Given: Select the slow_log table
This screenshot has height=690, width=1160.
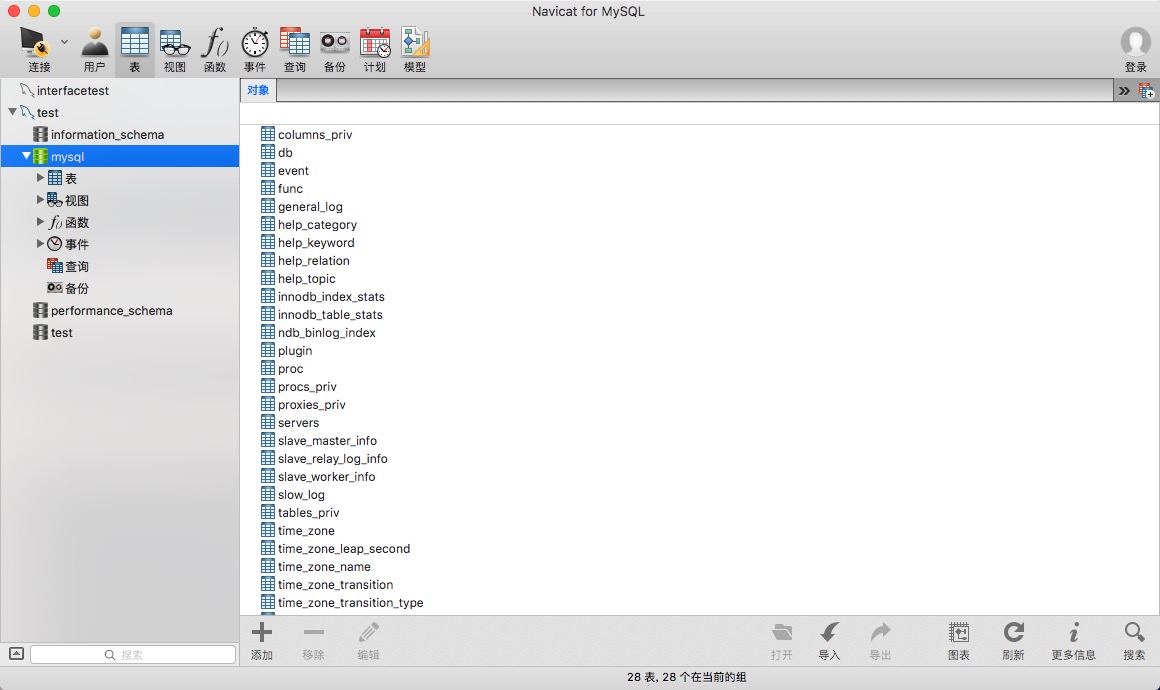Looking at the screenshot, I should pyautogui.click(x=301, y=495).
